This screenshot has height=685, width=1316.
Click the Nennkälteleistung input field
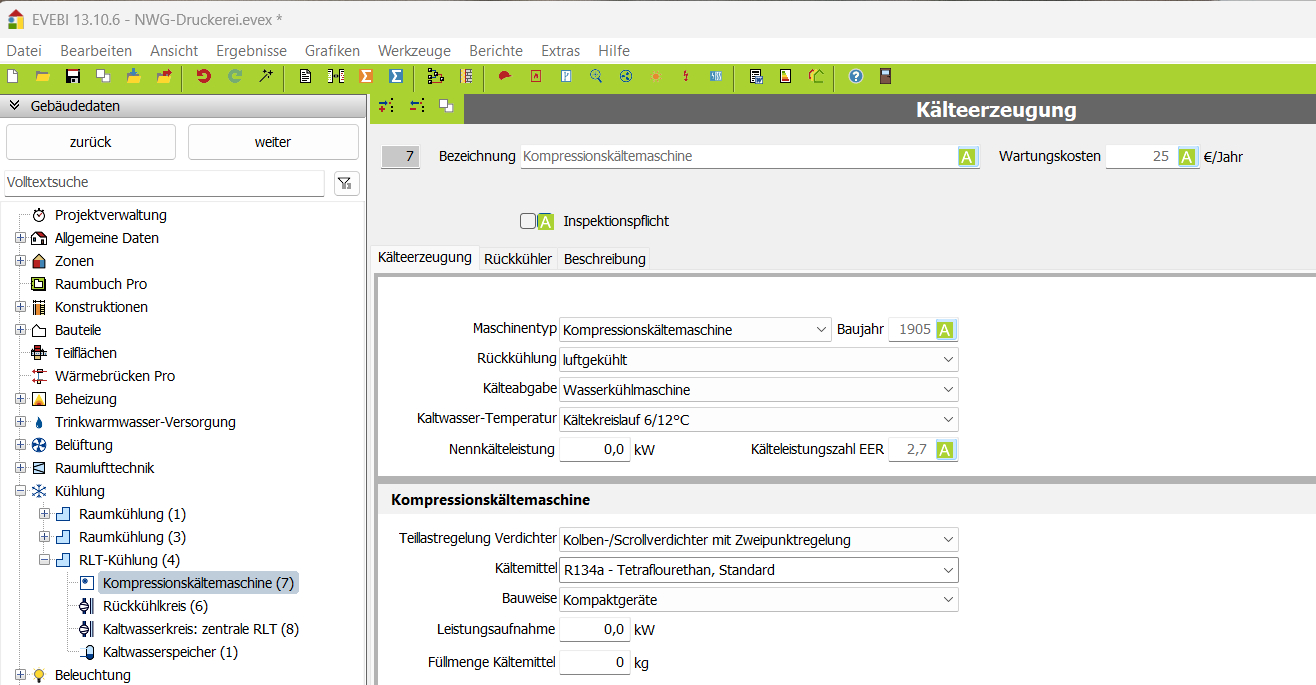594,450
